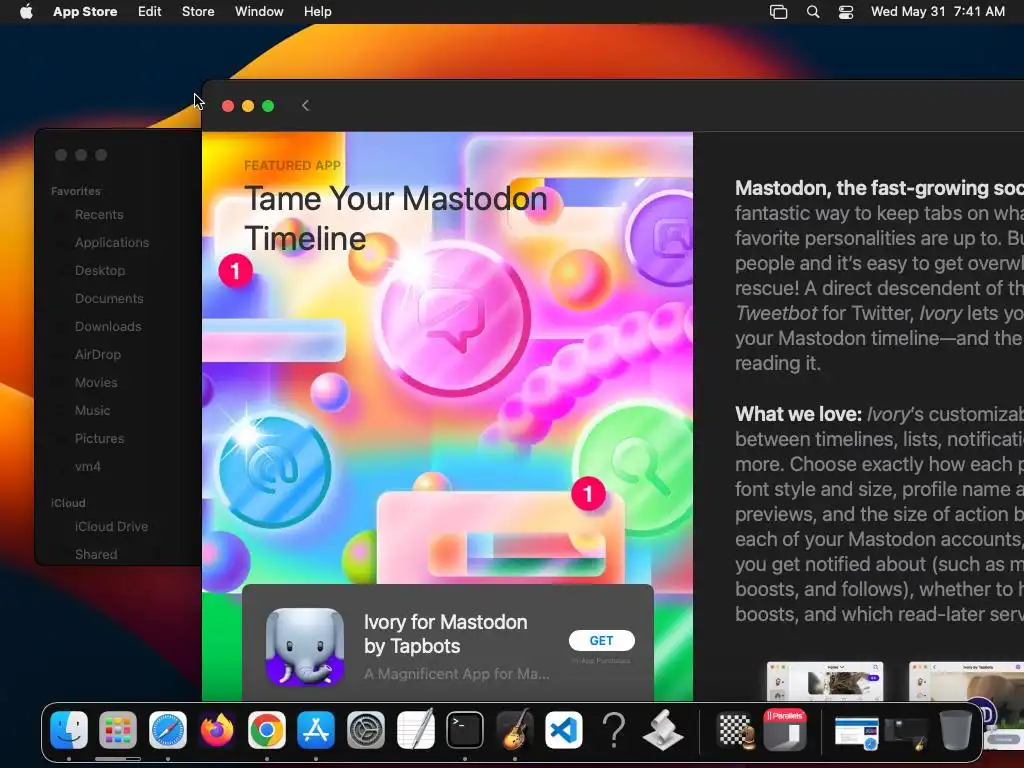1024x768 pixels.
Task: Select iCloud Drive in Finder sidebar
Action: point(111,526)
